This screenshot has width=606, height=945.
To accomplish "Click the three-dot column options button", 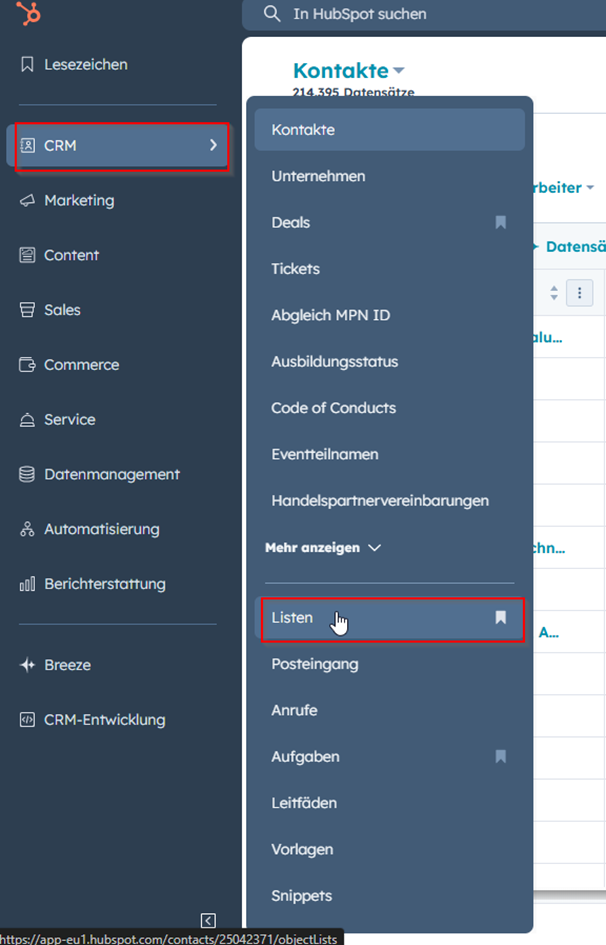I will tap(579, 293).
